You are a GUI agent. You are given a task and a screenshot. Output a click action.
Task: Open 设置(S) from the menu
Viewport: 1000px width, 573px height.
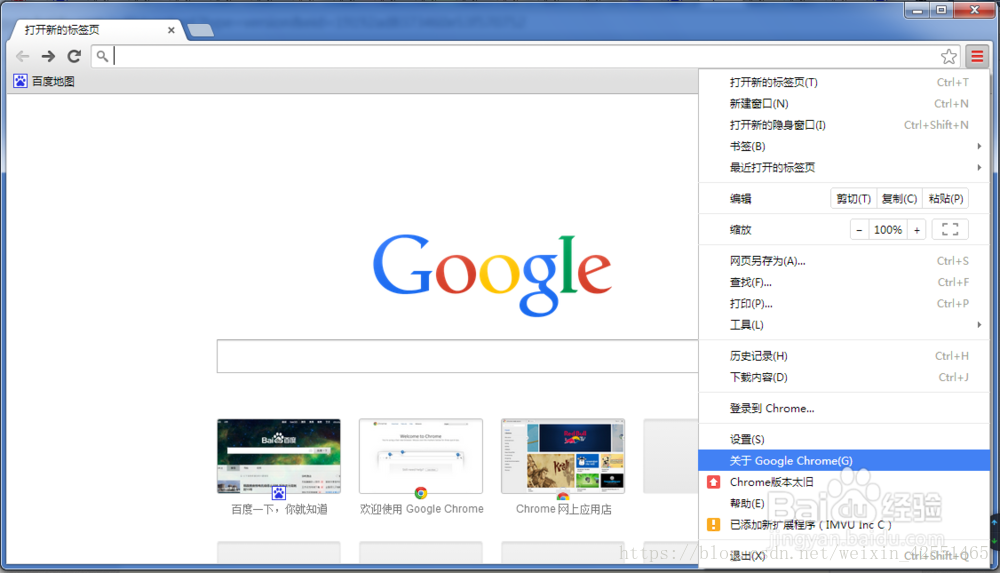pyautogui.click(x=844, y=439)
